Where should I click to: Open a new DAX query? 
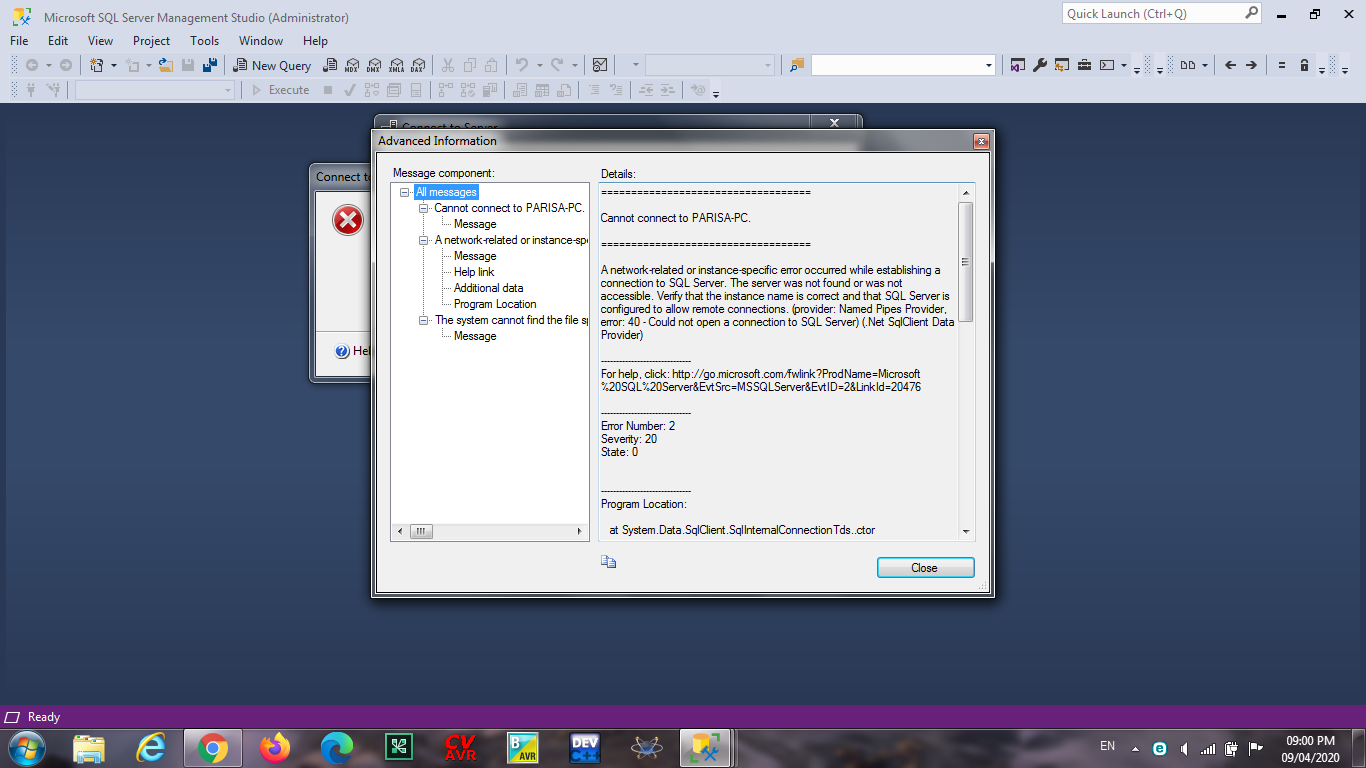click(418, 65)
